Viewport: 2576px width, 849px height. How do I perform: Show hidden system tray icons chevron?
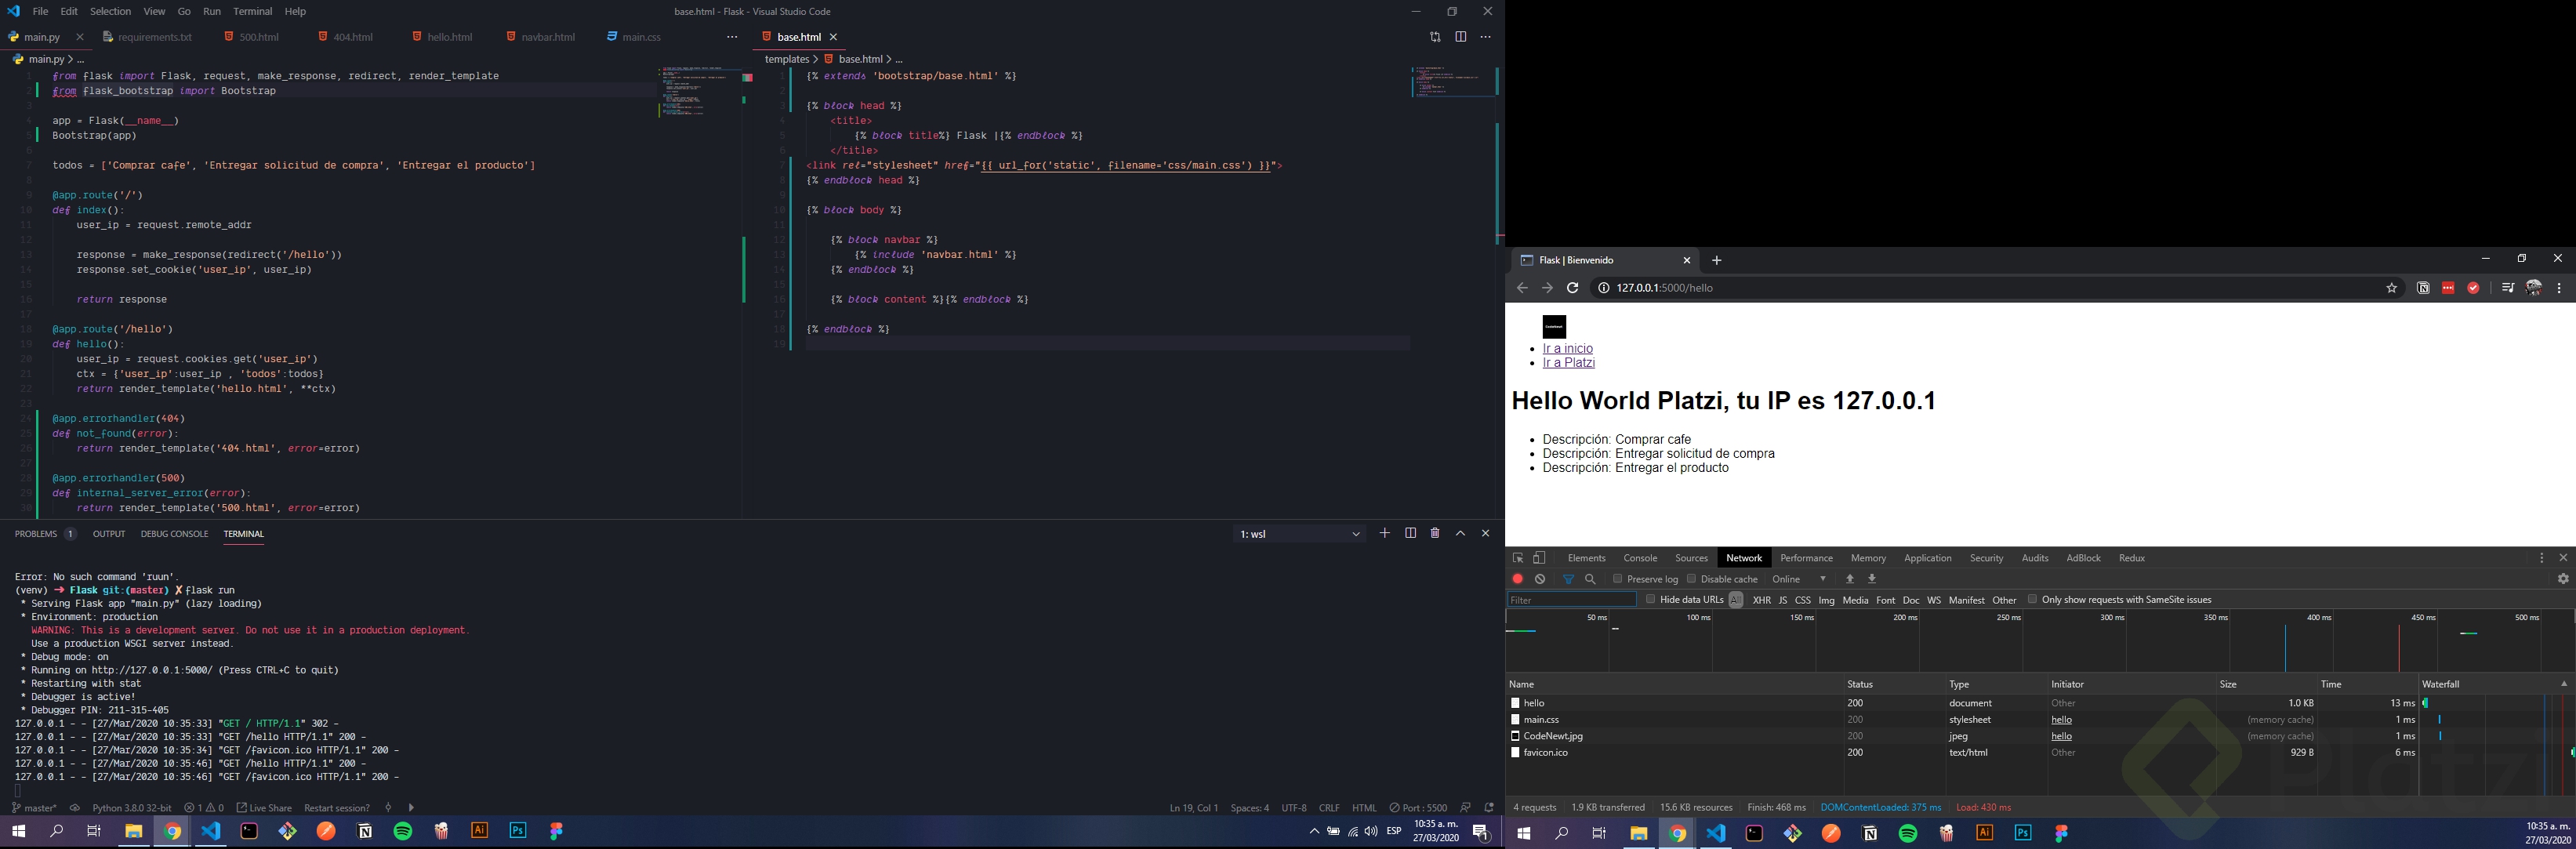point(1314,832)
